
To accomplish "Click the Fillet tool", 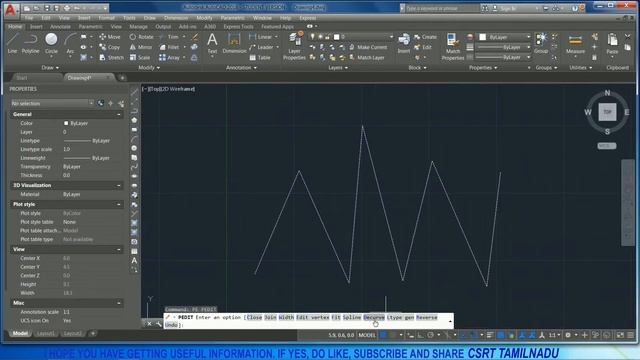I will [x=169, y=47].
